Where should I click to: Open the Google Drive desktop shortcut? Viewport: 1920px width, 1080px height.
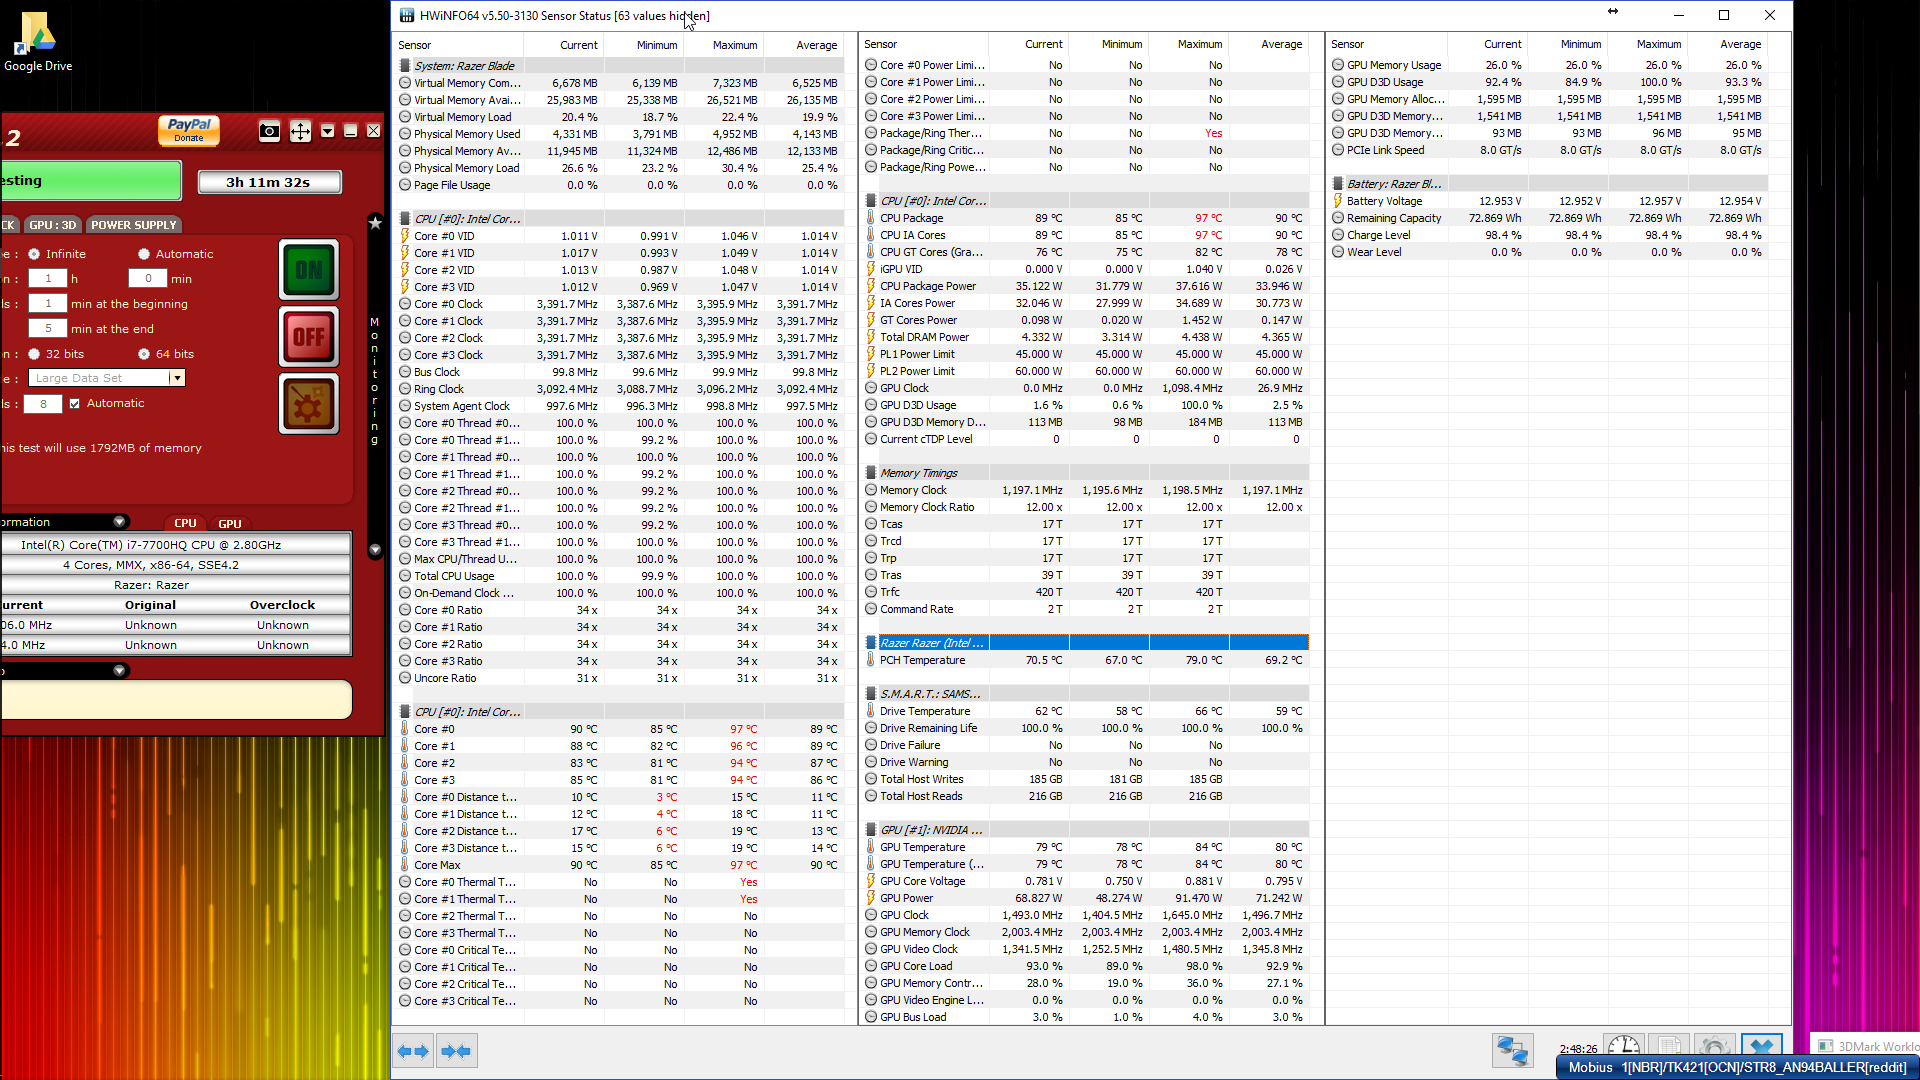tap(38, 42)
